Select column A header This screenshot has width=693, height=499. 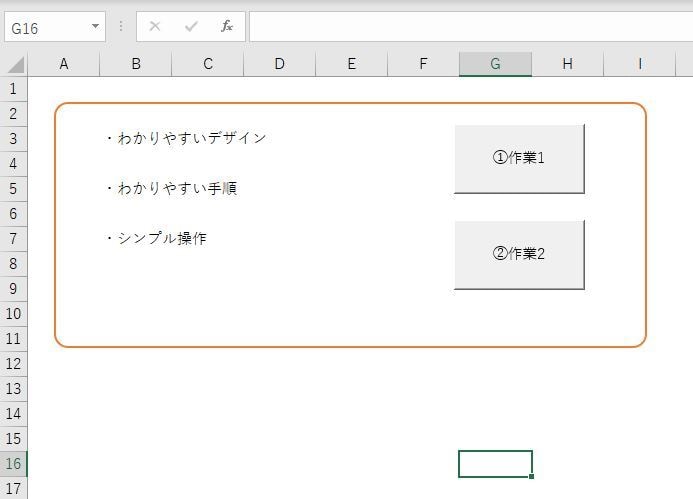coord(64,64)
